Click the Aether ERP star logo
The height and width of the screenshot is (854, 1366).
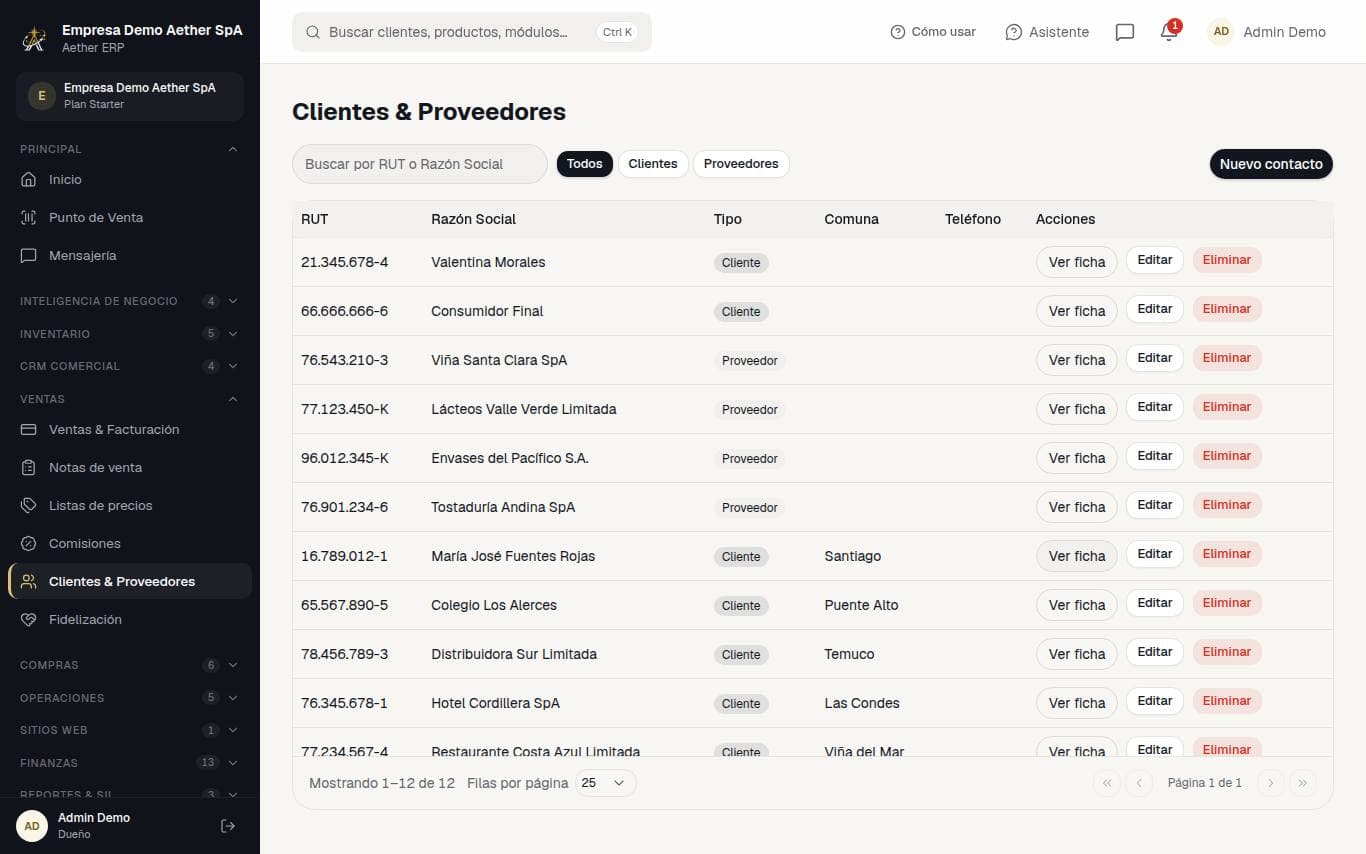[34, 39]
